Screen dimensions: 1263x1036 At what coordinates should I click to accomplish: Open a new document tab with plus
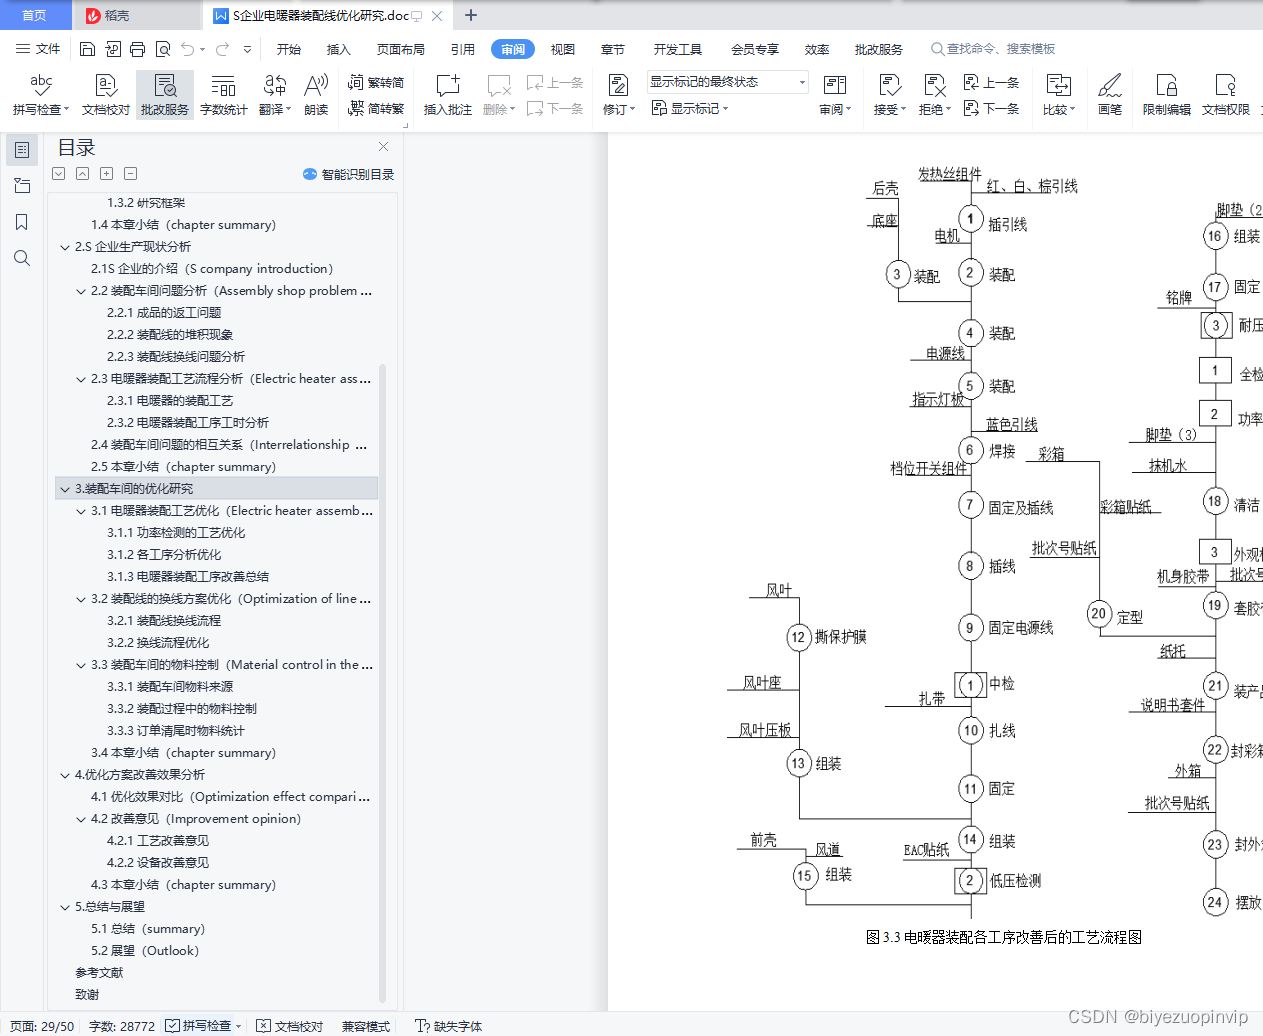471,15
